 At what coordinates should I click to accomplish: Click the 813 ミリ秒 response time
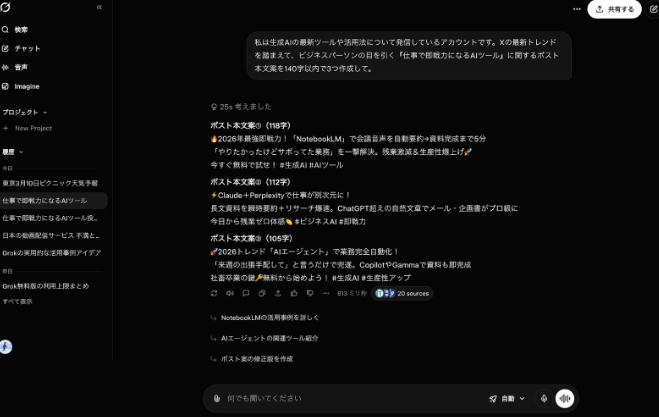pyautogui.click(x=352, y=293)
